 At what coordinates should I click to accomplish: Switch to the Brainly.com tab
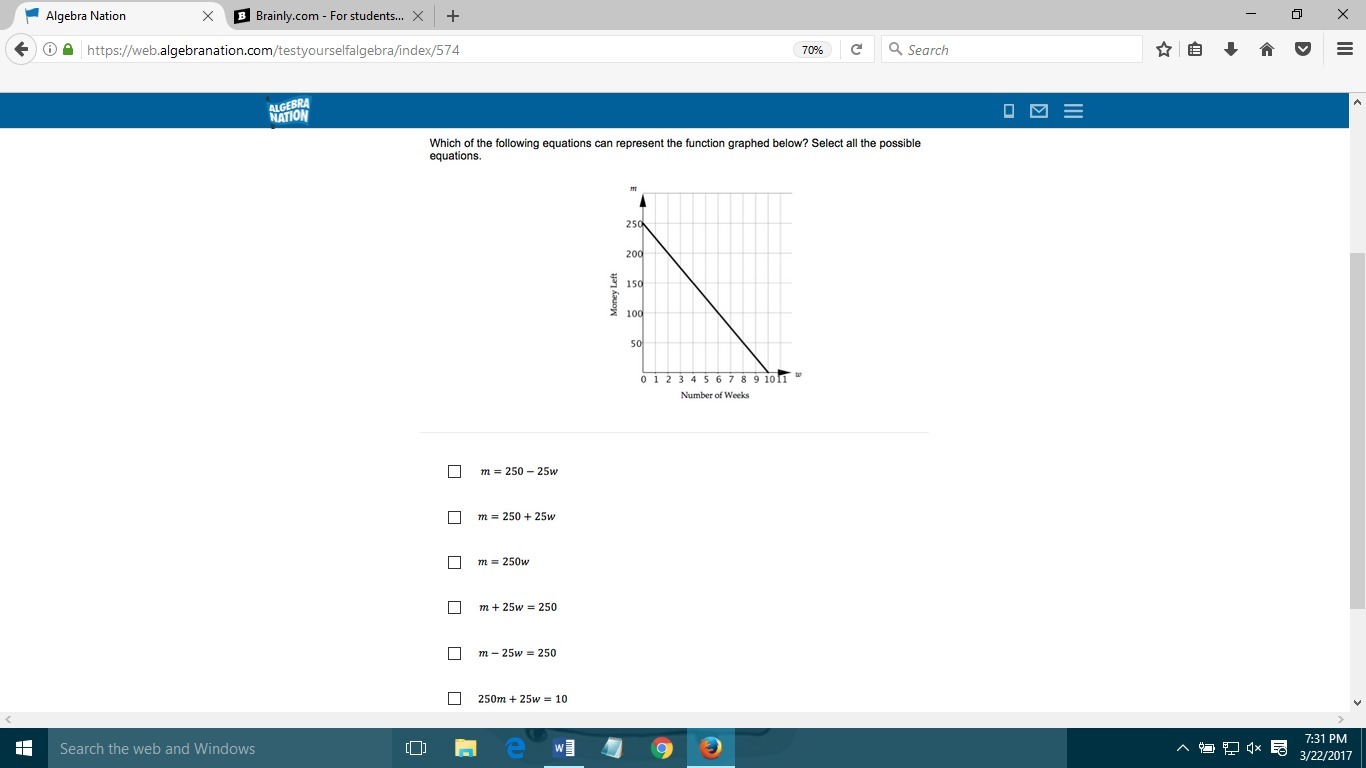[329, 16]
